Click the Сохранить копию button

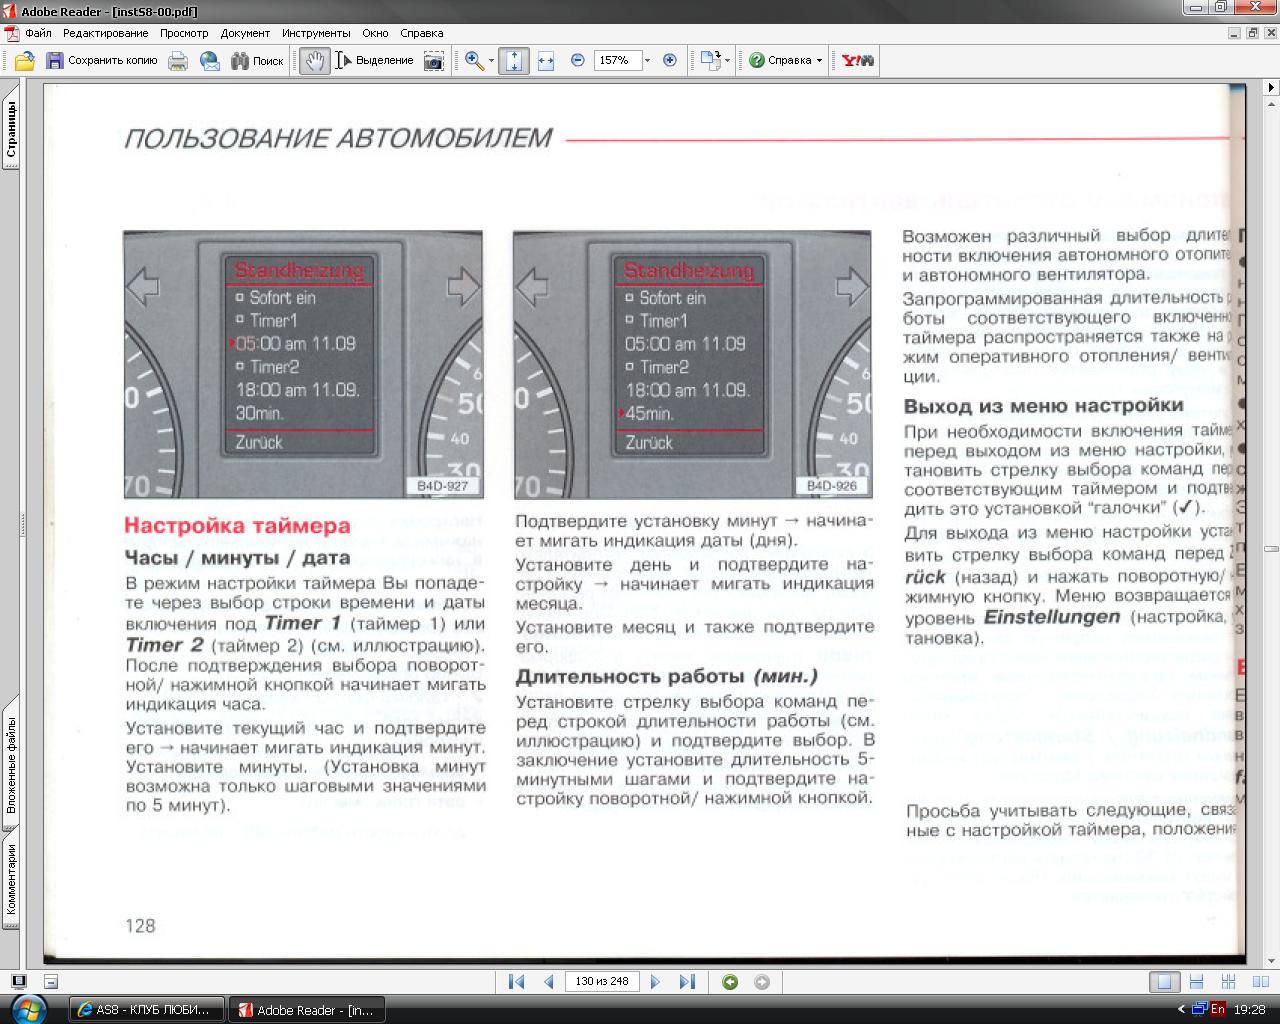coord(101,61)
